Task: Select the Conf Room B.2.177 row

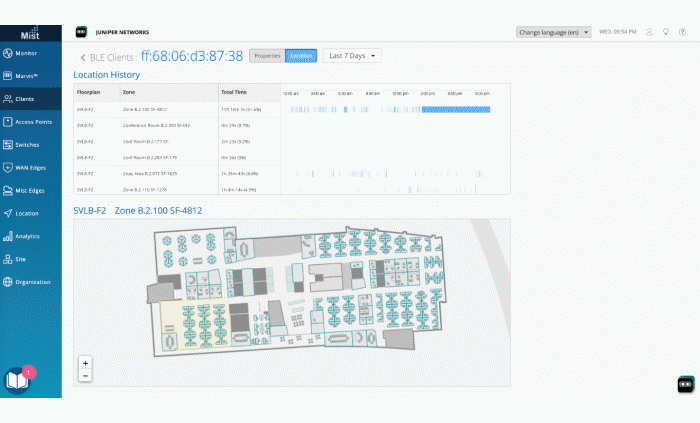Action: tap(292, 141)
